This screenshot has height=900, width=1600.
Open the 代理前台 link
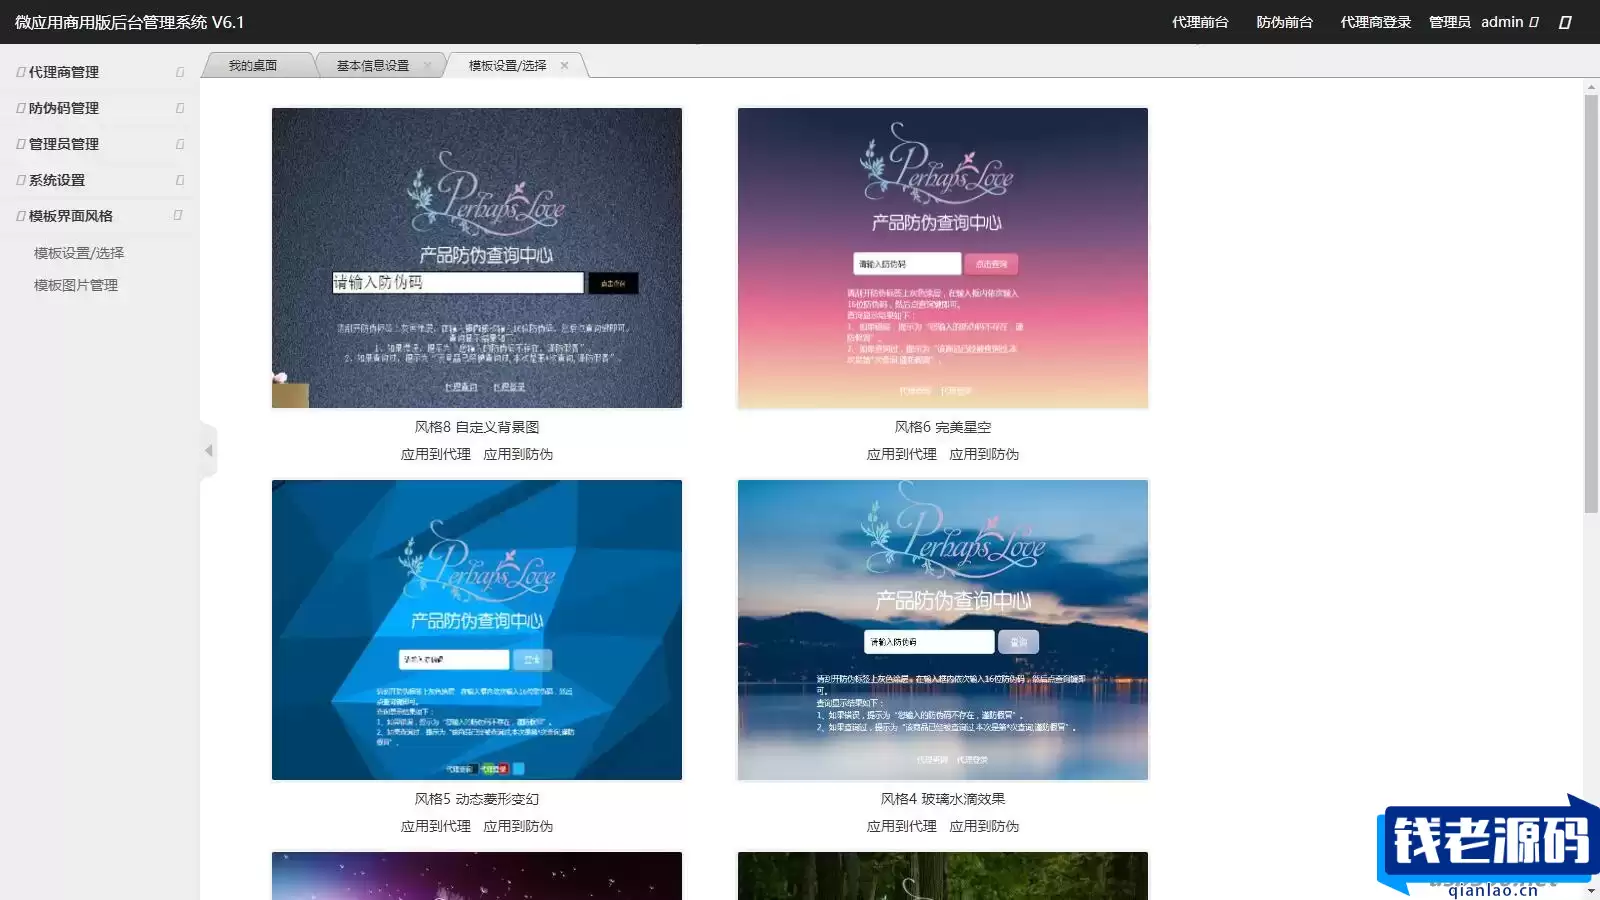click(1200, 22)
